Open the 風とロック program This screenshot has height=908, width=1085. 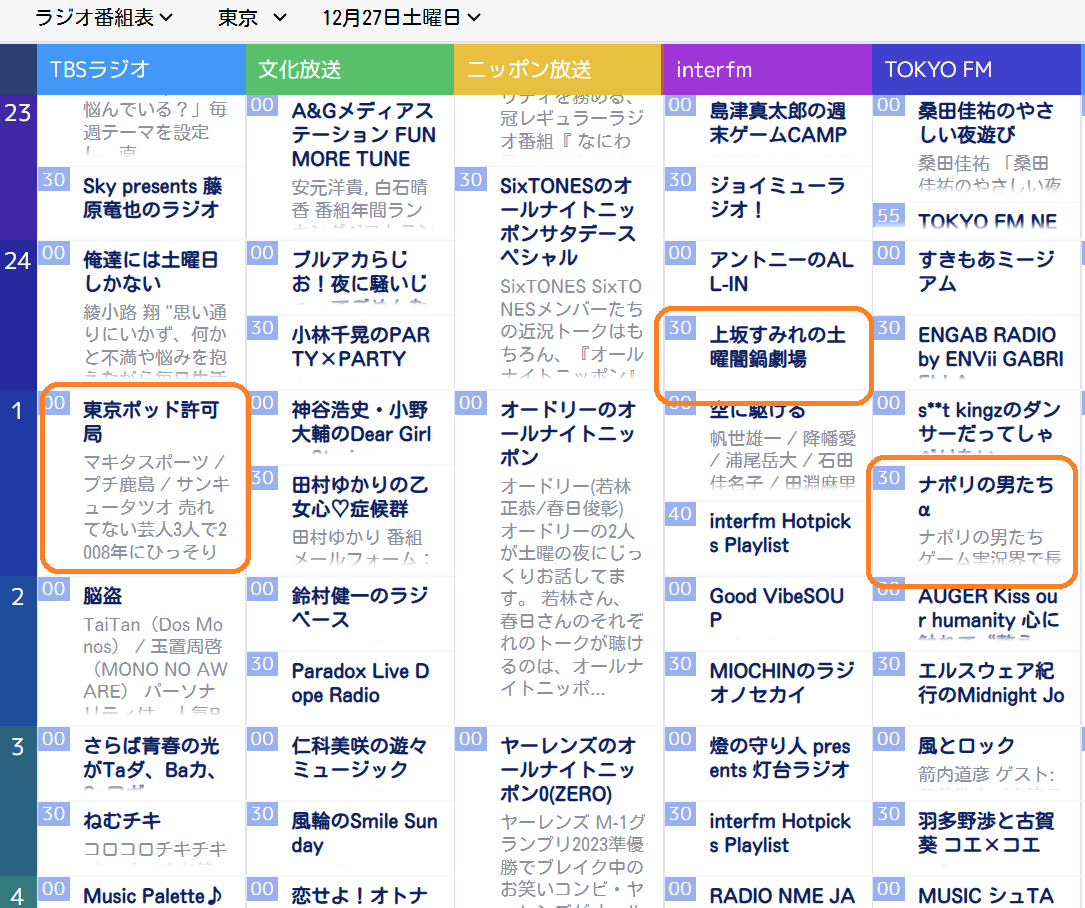[x=966, y=746]
